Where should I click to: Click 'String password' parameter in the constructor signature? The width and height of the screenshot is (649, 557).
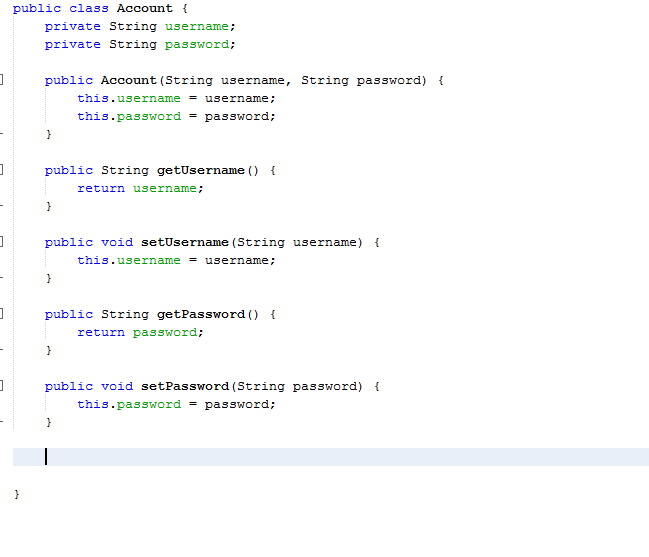(x=363, y=81)
